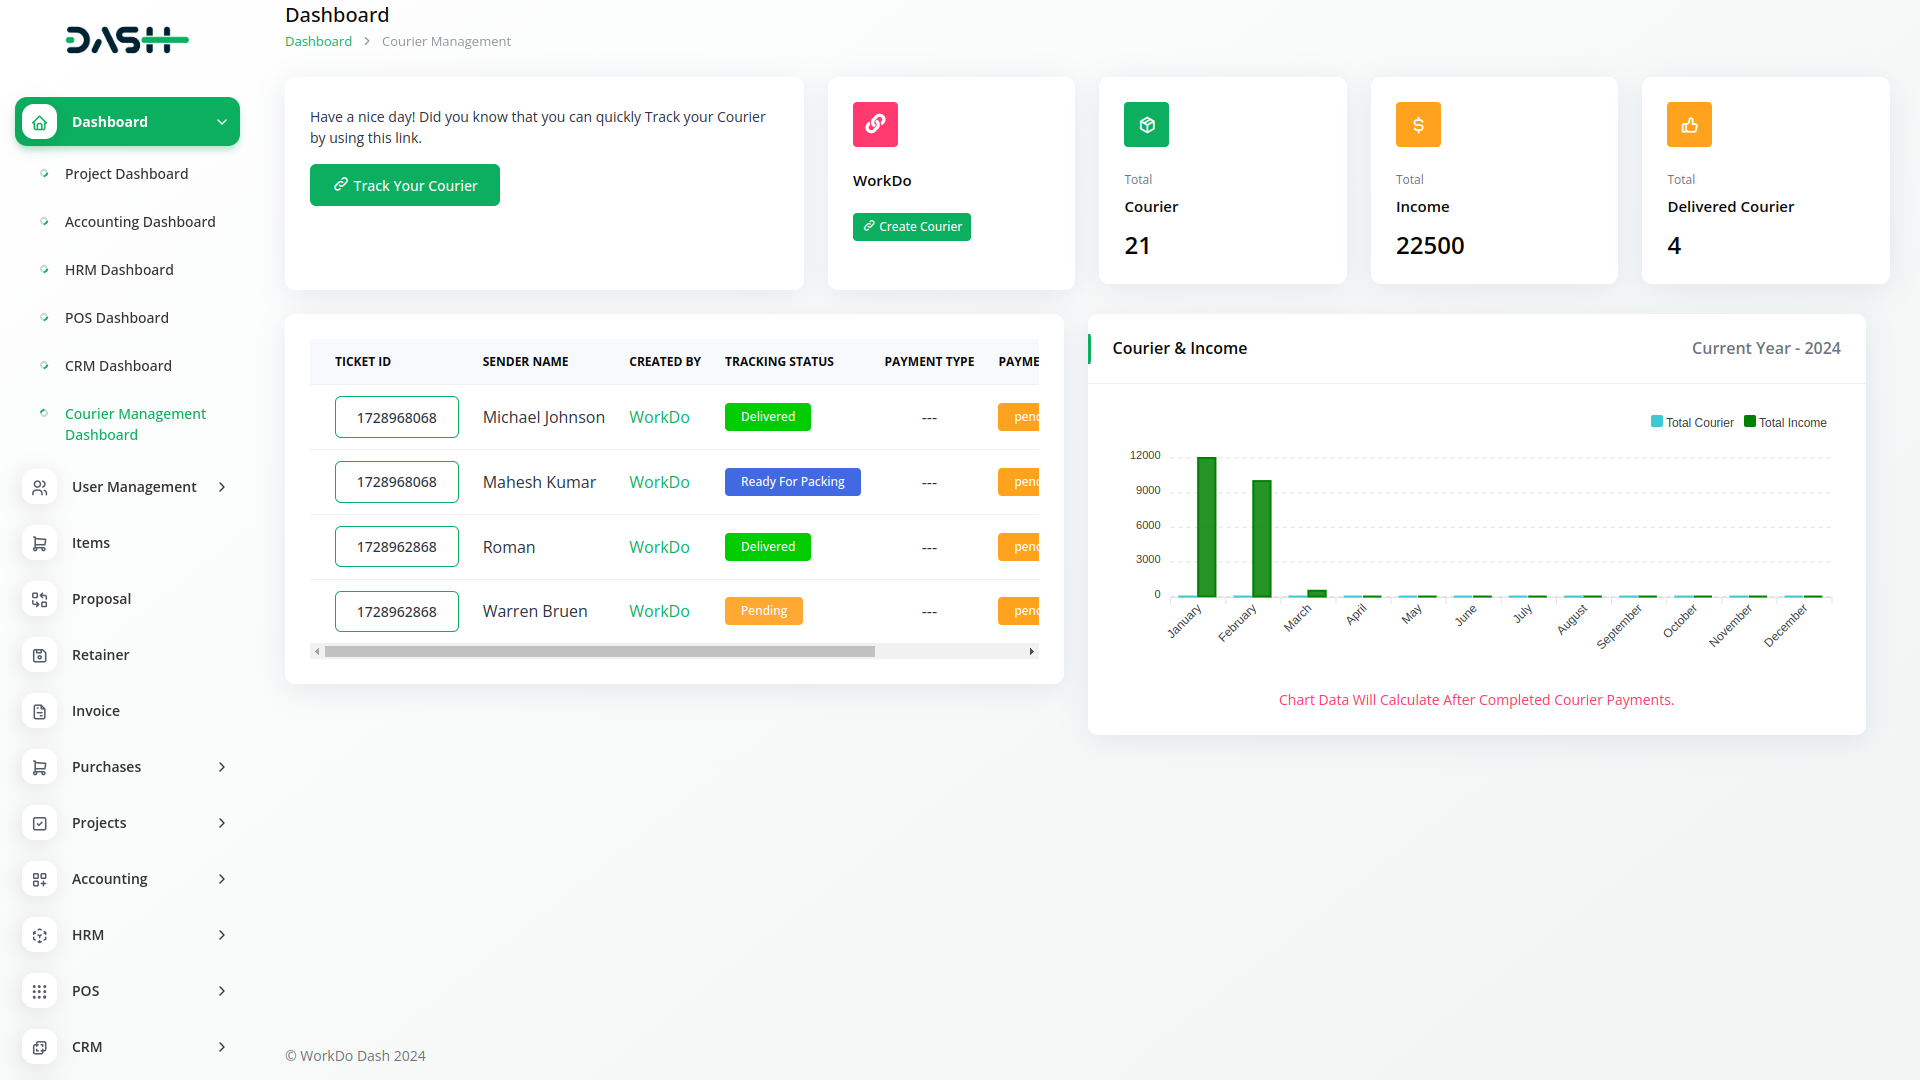The image size is (1920, 1080).
Task: Click the User Management people icon
Action: tap(39, 487)
